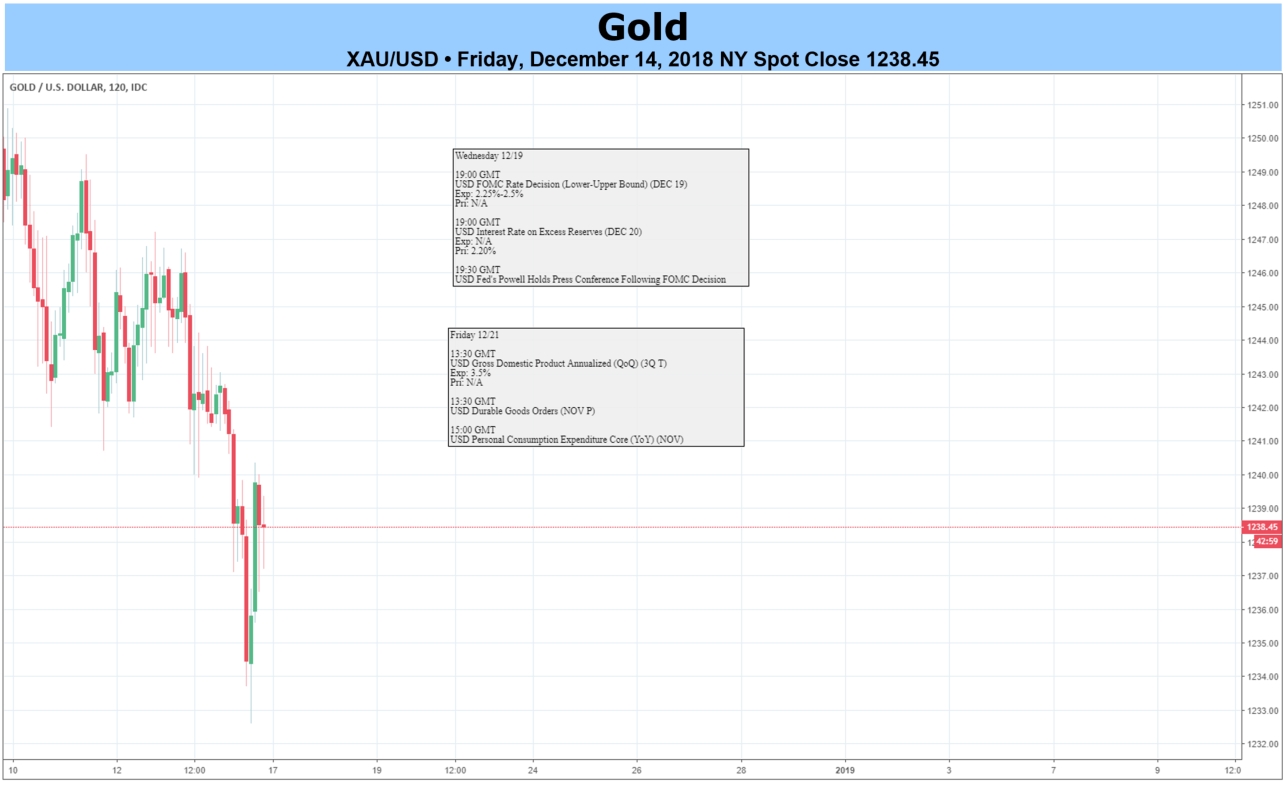Click the 28 date label on time axis
The width and height of the screenshot is (1288, 787).
pos(741,770)
